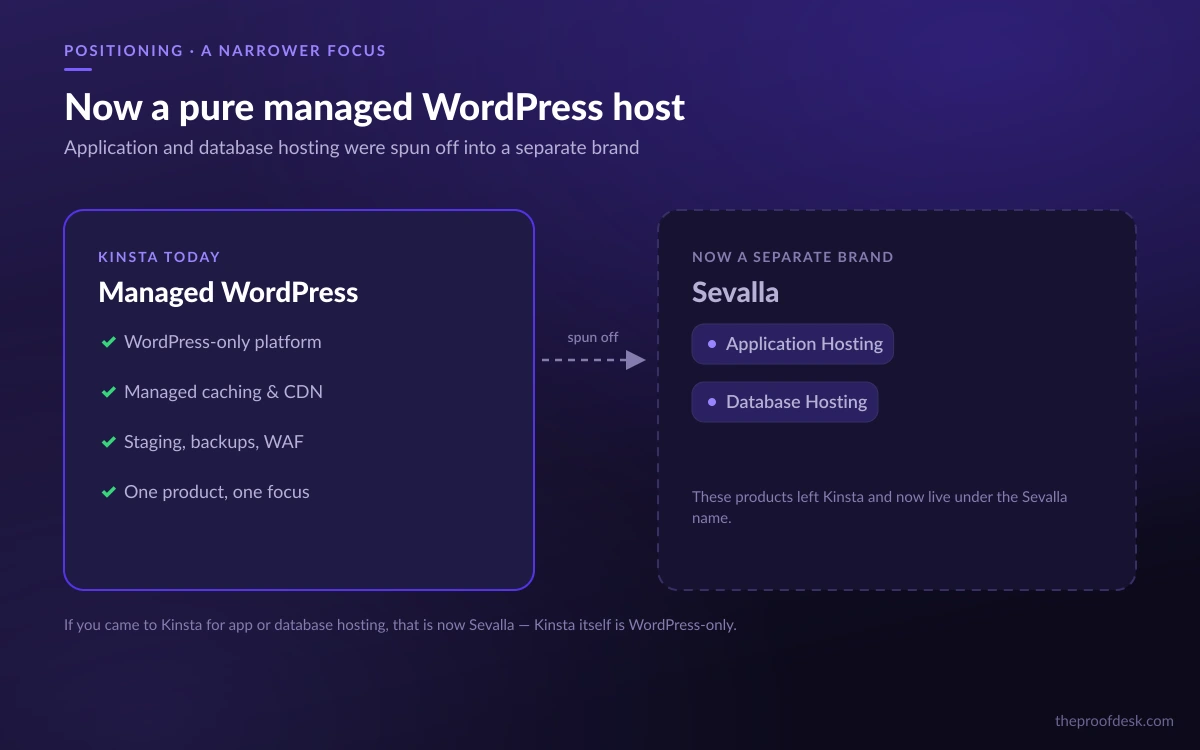
Task: Click the purple dot in Application Hosting pill
Action: pyautogui.click(x=712, y=344)
